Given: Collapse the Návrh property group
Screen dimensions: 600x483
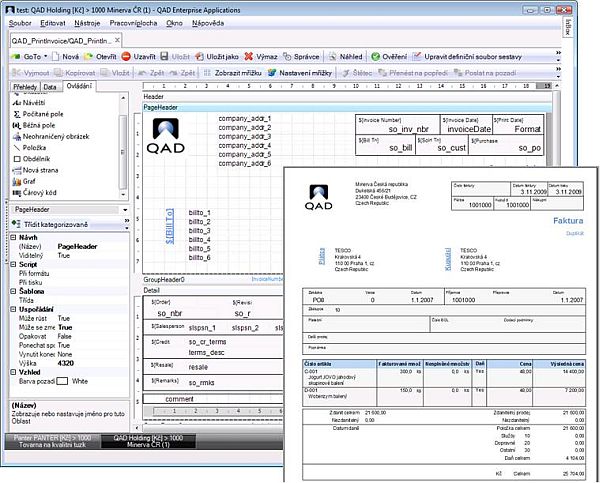Looking at the screenshot, I should point(13,237).
